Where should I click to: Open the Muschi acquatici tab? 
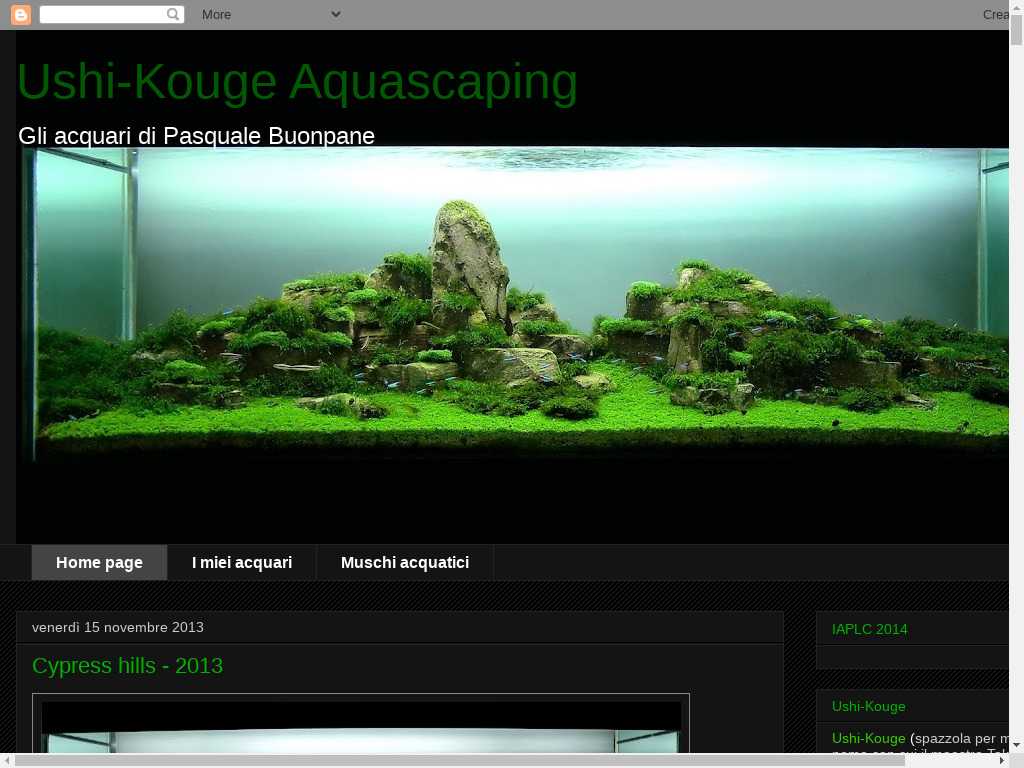point(405,562)
